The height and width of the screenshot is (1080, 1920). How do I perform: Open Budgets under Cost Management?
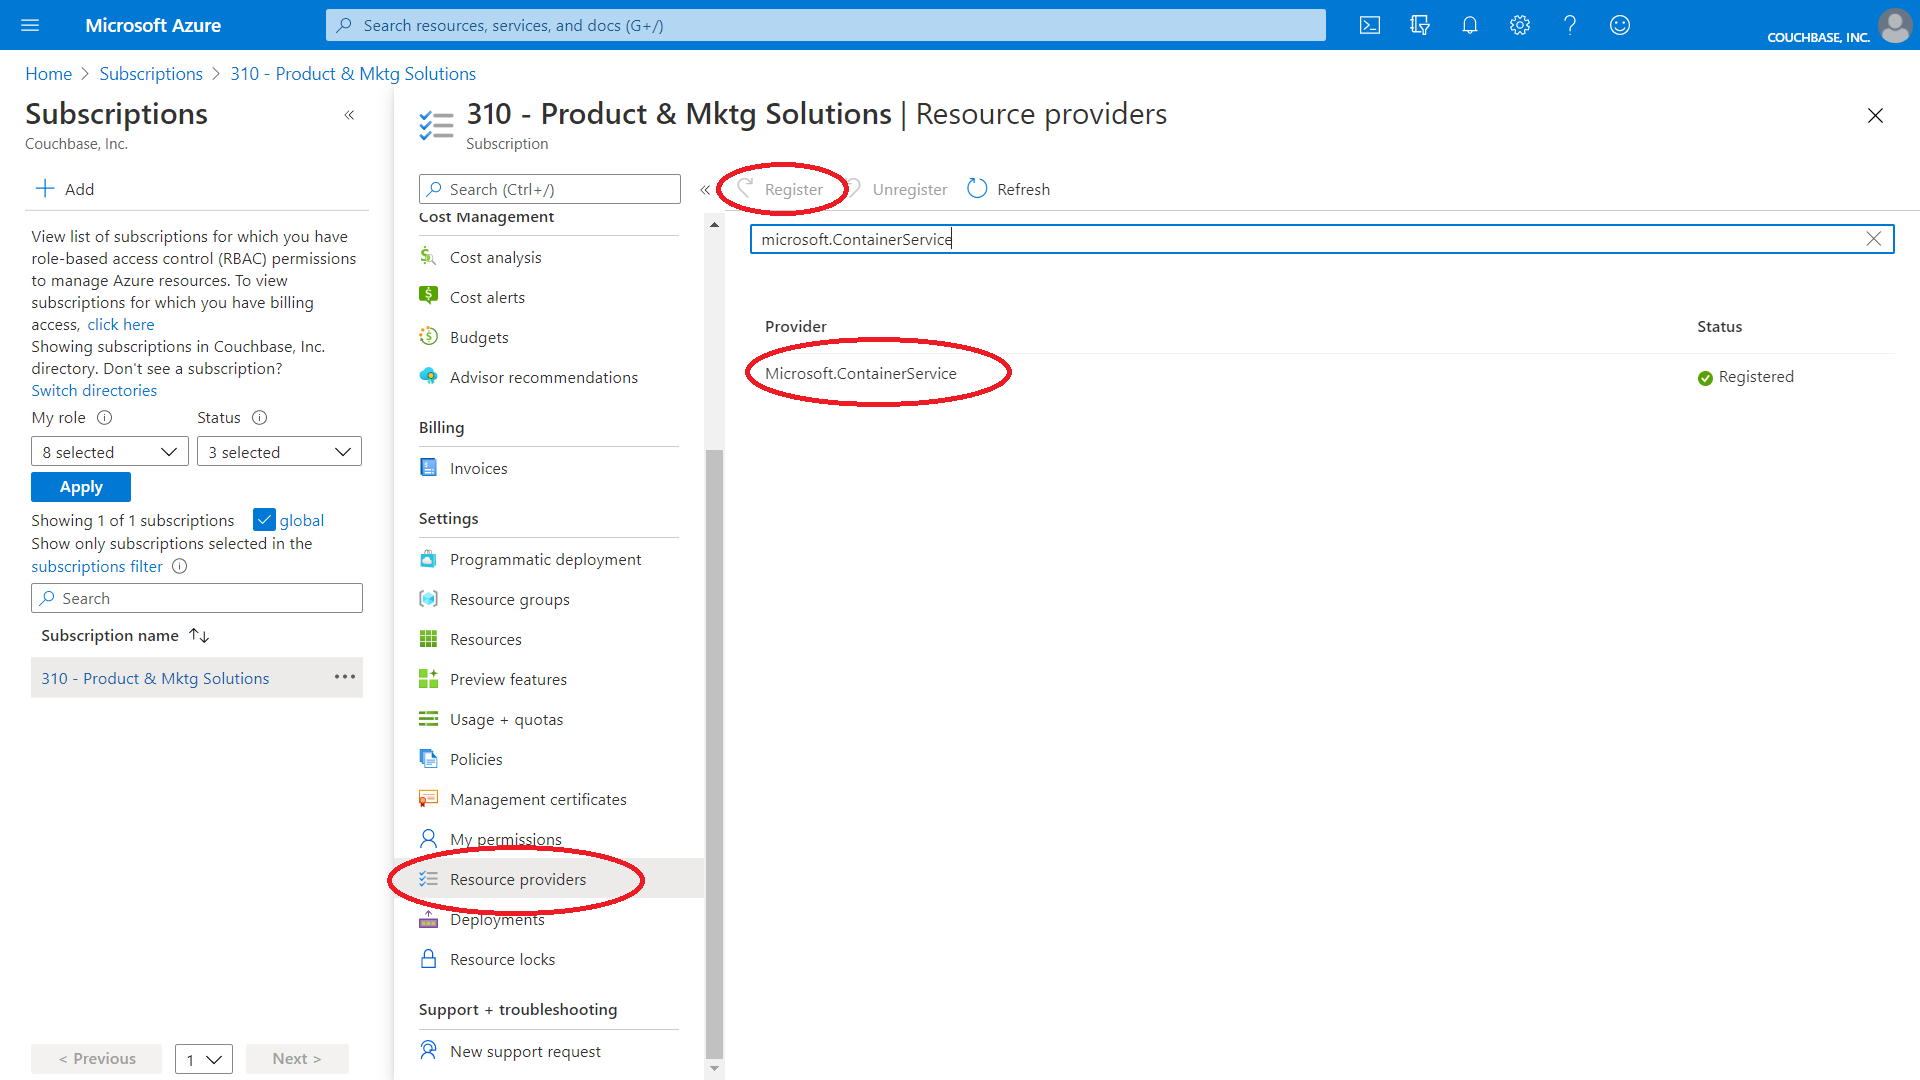(x=478, y=337)
